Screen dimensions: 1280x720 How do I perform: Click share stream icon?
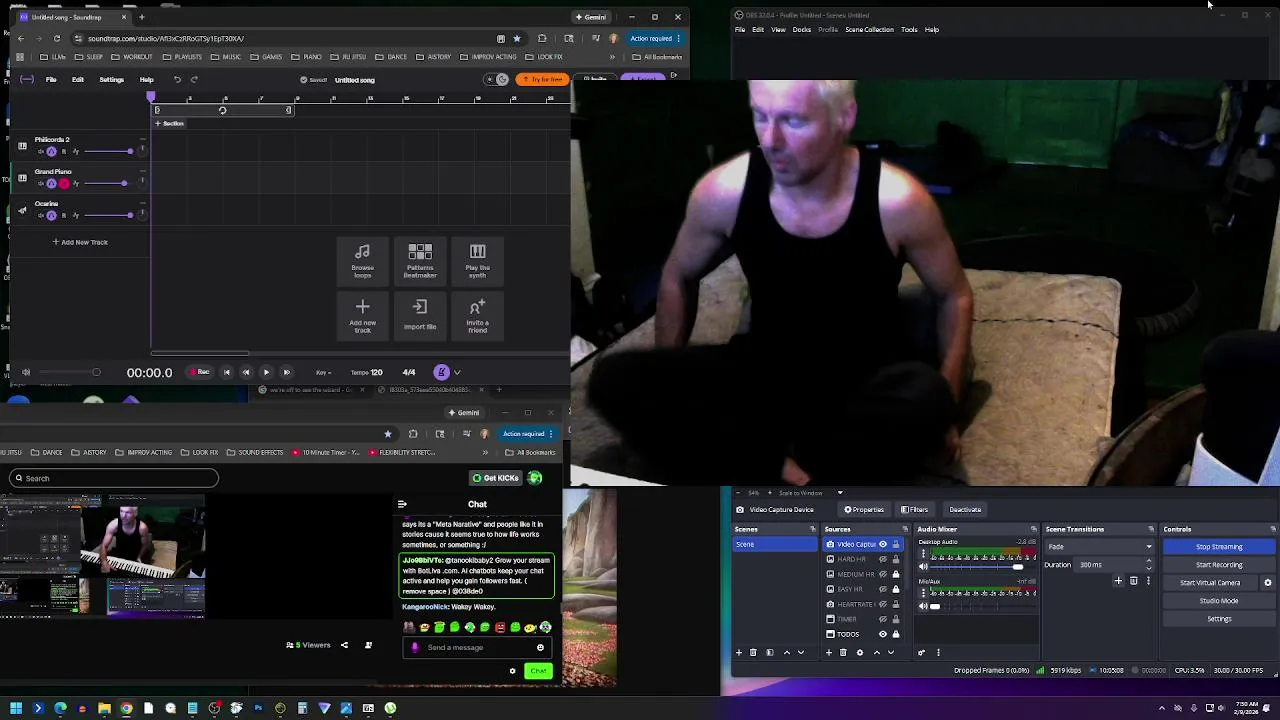point(344,646)
